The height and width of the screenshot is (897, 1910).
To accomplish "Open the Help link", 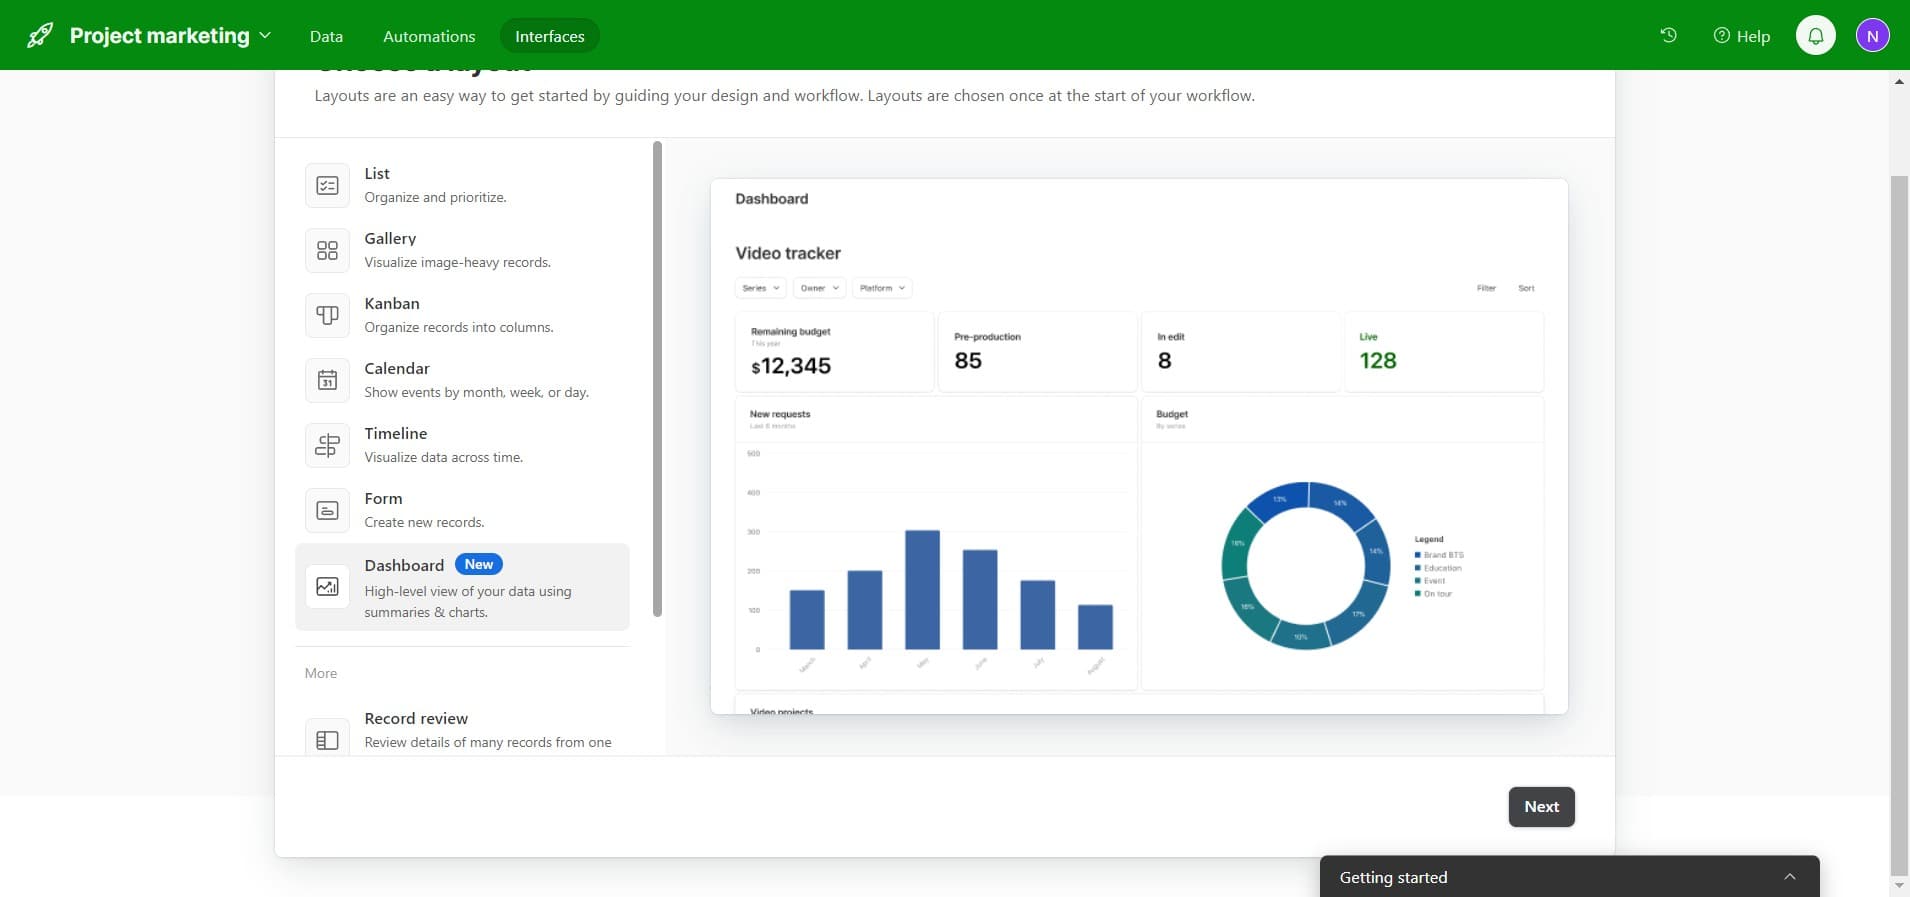I will [1741, 36].
